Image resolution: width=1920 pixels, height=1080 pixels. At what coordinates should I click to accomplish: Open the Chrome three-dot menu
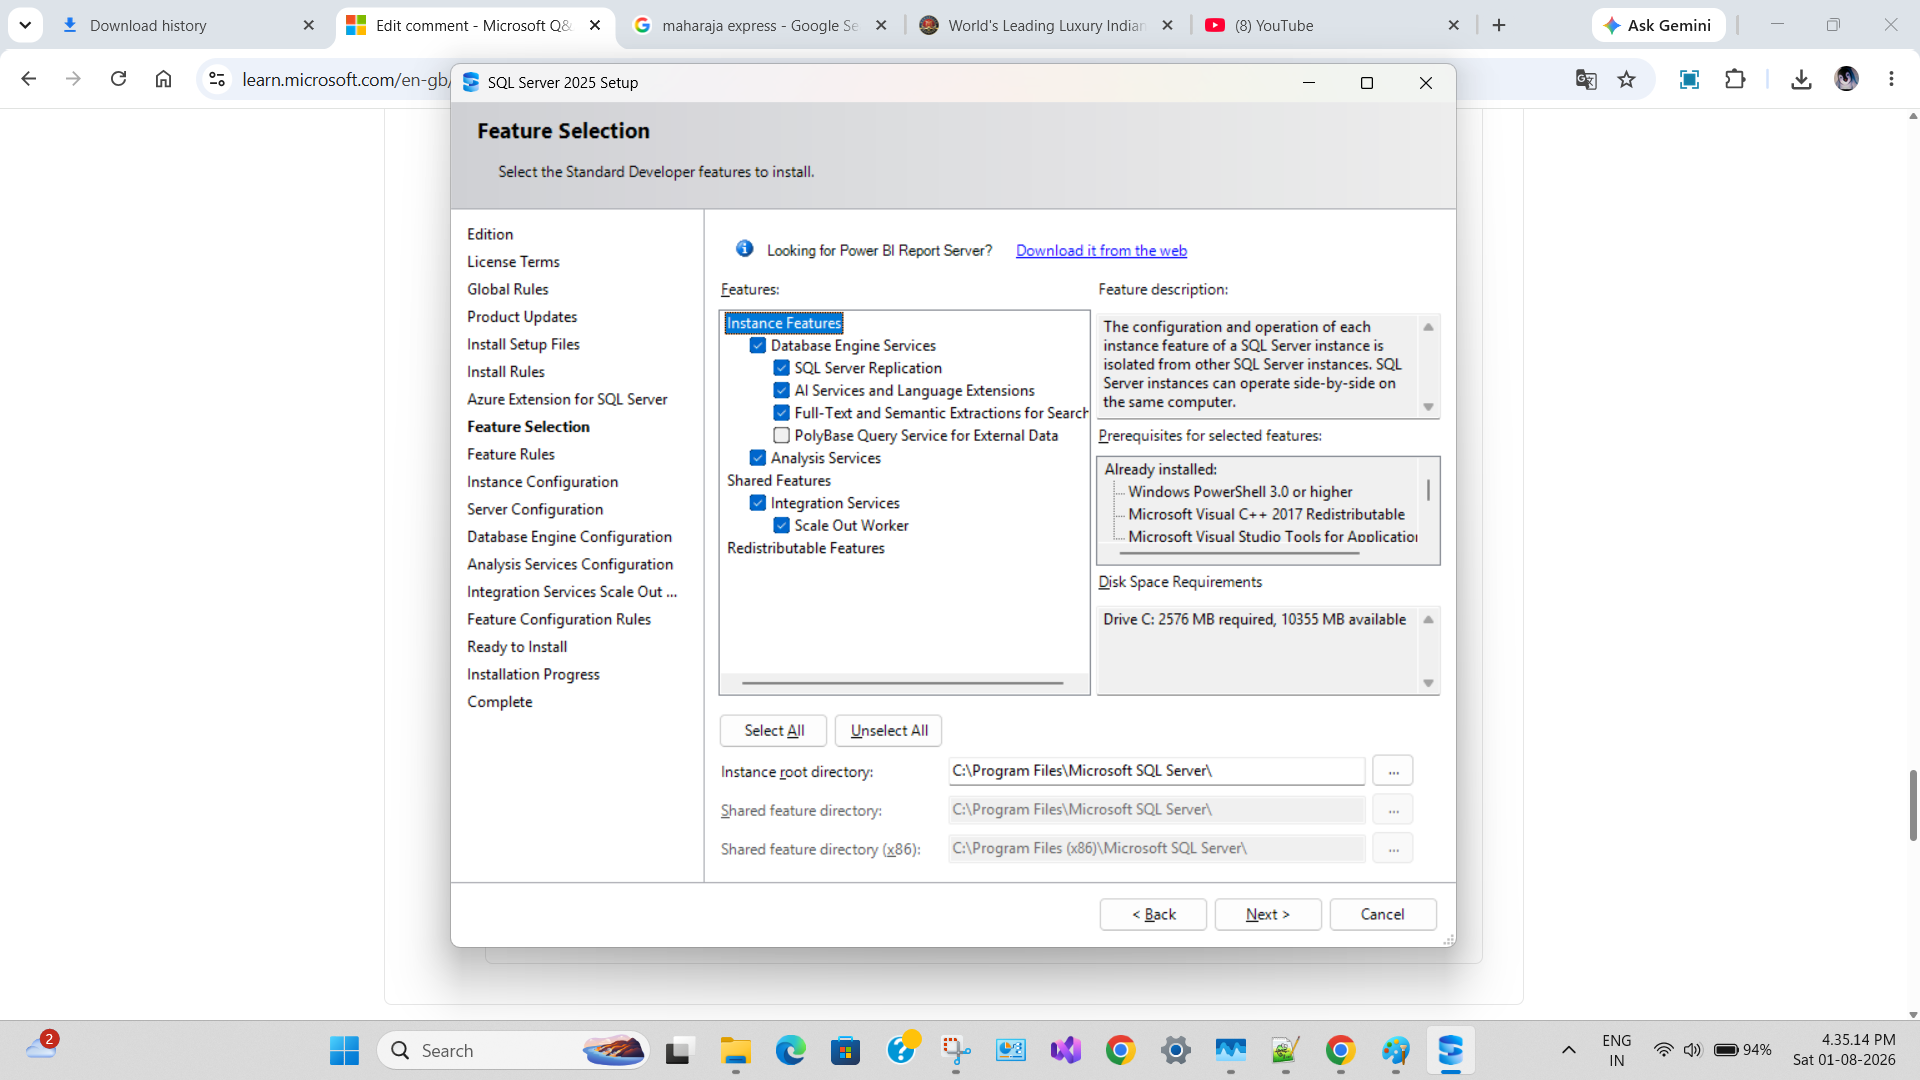tap(1891, 79)
